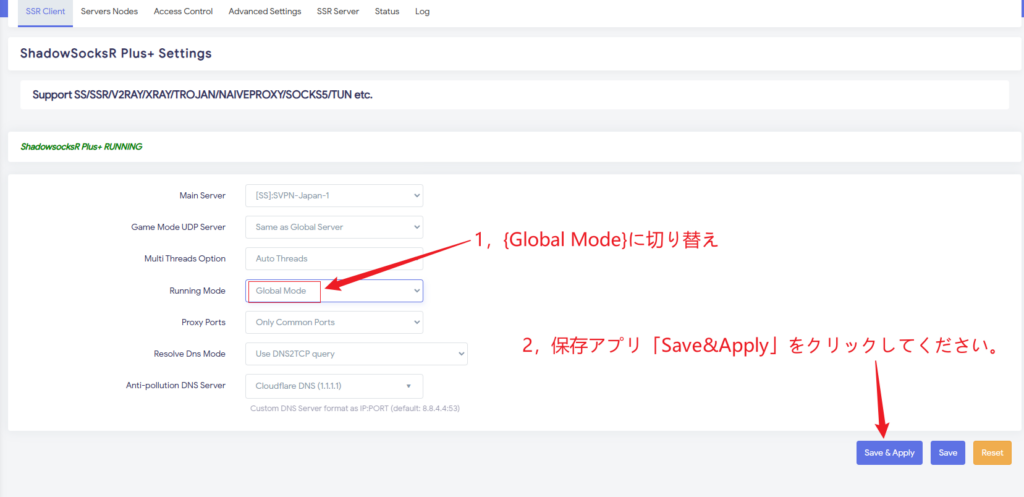The width and height of the screenshot is (1024, 497).
Task: Expand the Main Server dropdown
Action: point(334,195)
